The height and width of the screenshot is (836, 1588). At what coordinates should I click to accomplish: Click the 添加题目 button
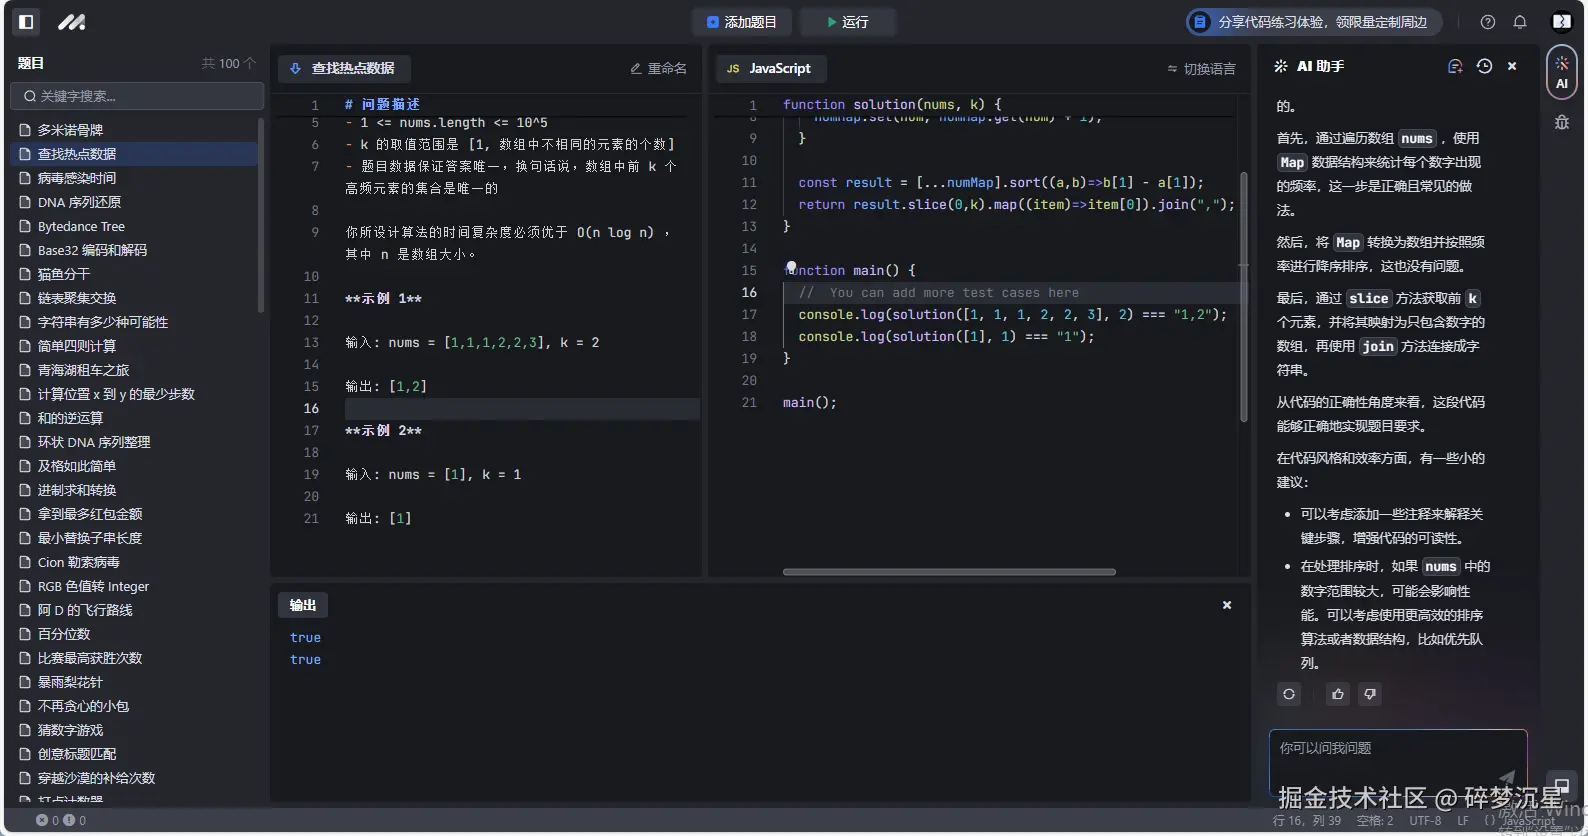(x=742, y=22)
